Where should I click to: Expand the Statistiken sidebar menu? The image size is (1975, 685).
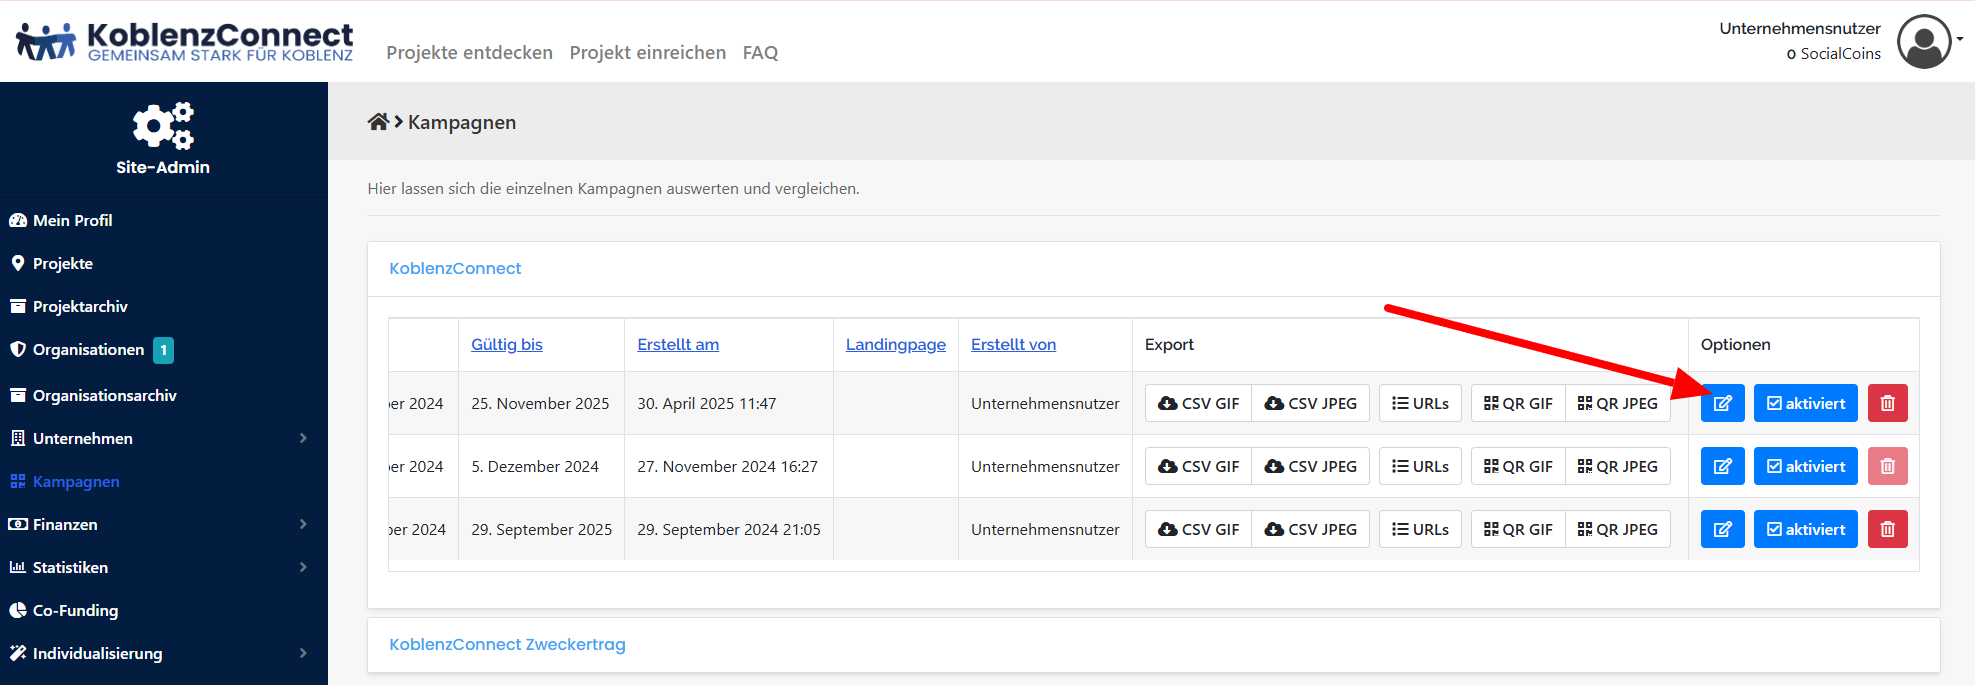coord(303,567)
